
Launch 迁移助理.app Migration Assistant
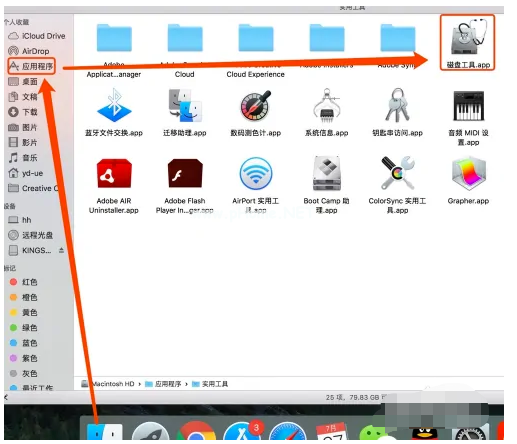[185, 105]
